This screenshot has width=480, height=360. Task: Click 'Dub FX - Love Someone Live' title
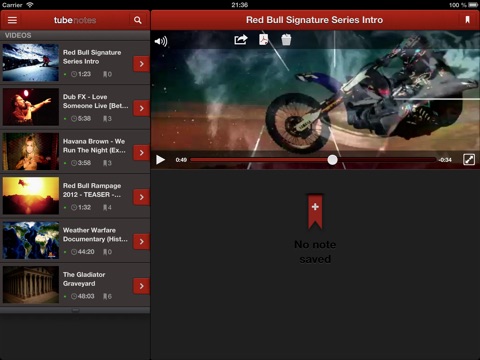pos(95,101)
